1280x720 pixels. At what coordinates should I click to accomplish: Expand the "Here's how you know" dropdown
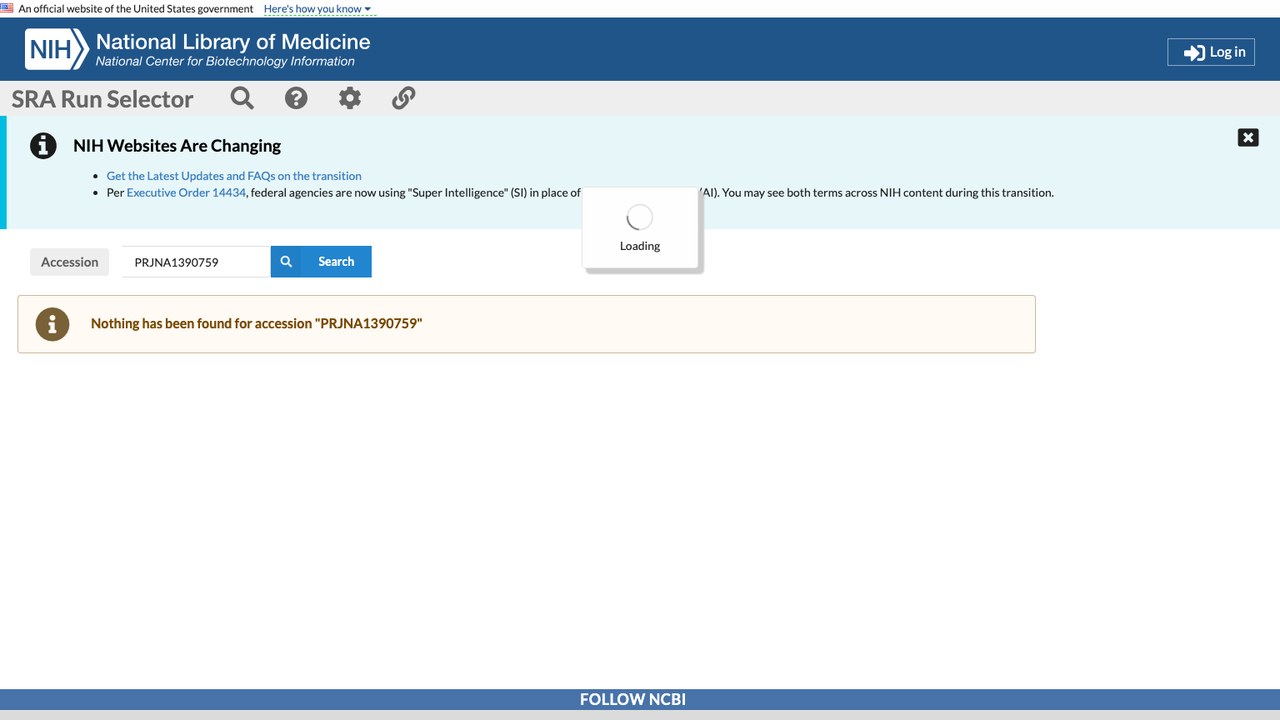[x=317, y=9]
